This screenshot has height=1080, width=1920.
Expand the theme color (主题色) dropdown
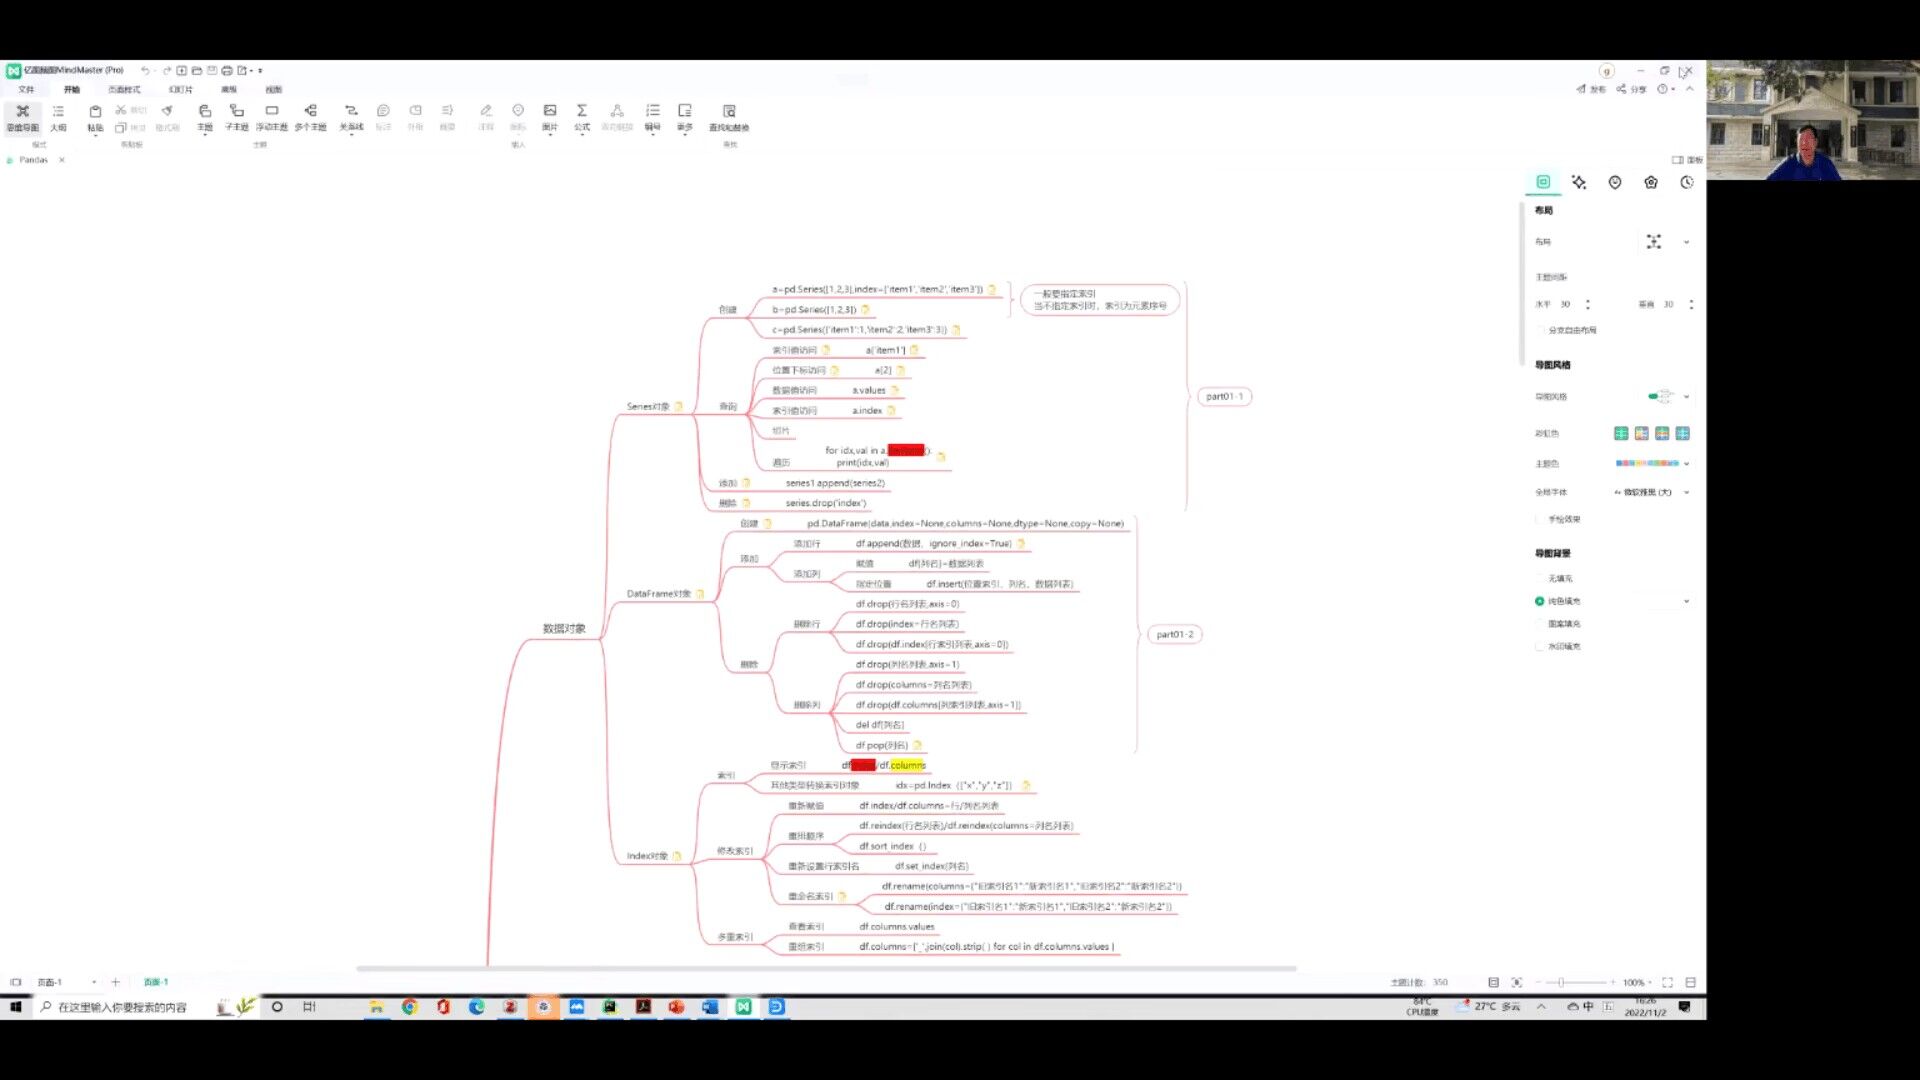1686,464
